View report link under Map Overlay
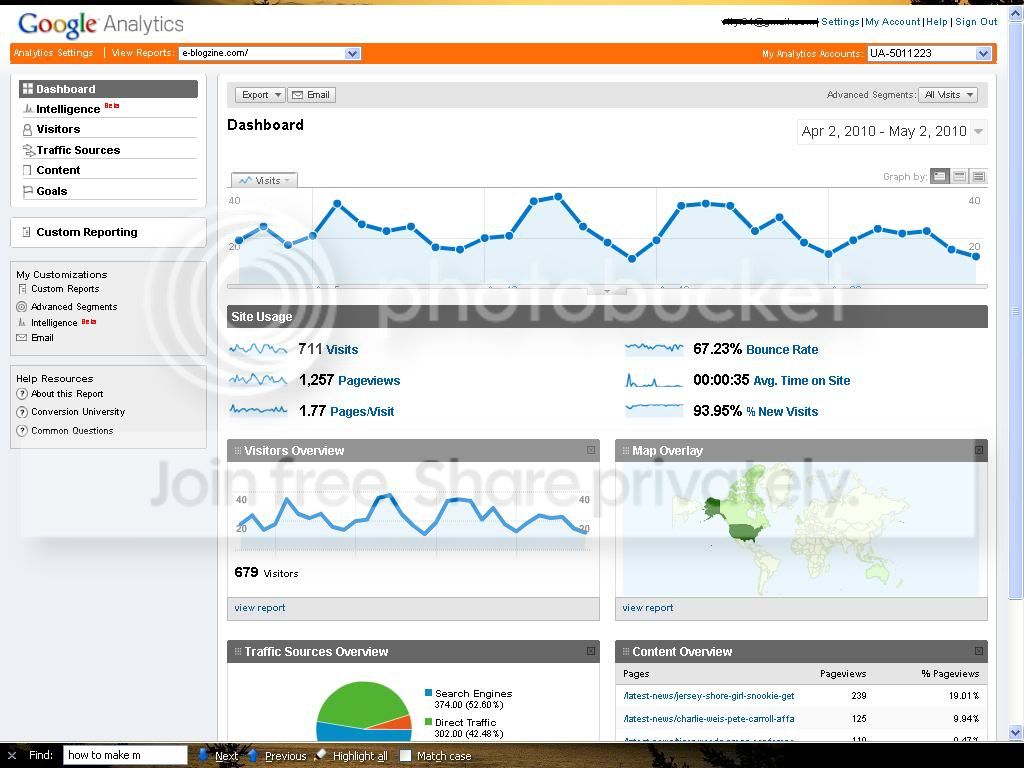1024x768 pixels. point(648,608)
